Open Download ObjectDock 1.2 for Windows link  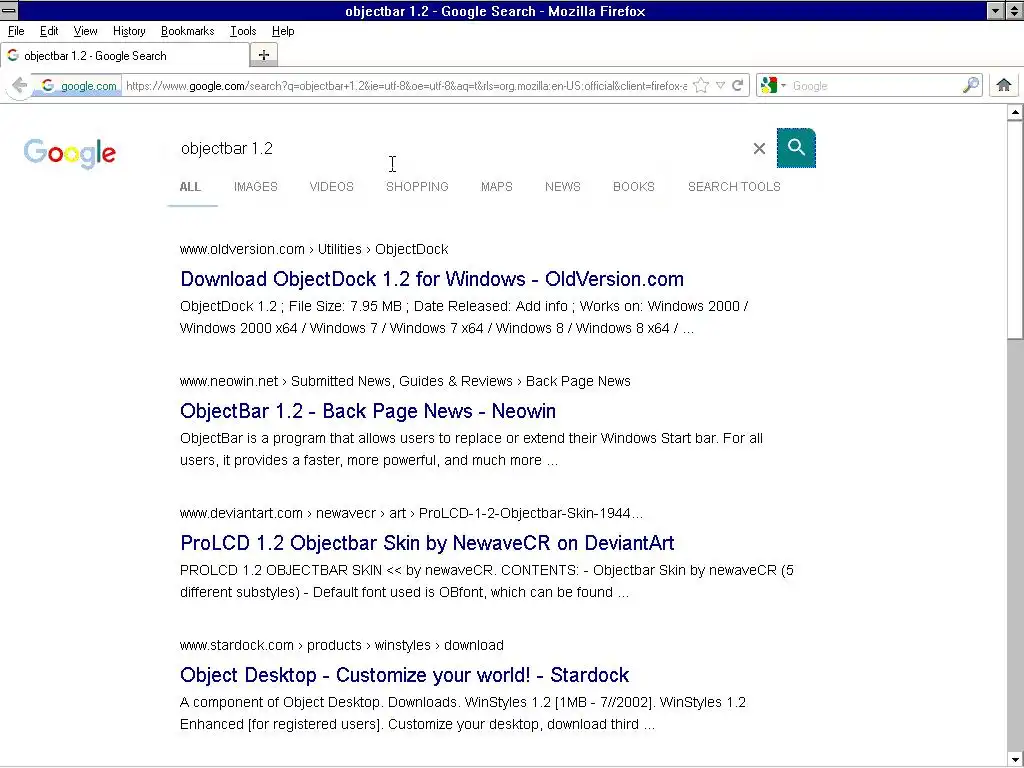[432, 279]
